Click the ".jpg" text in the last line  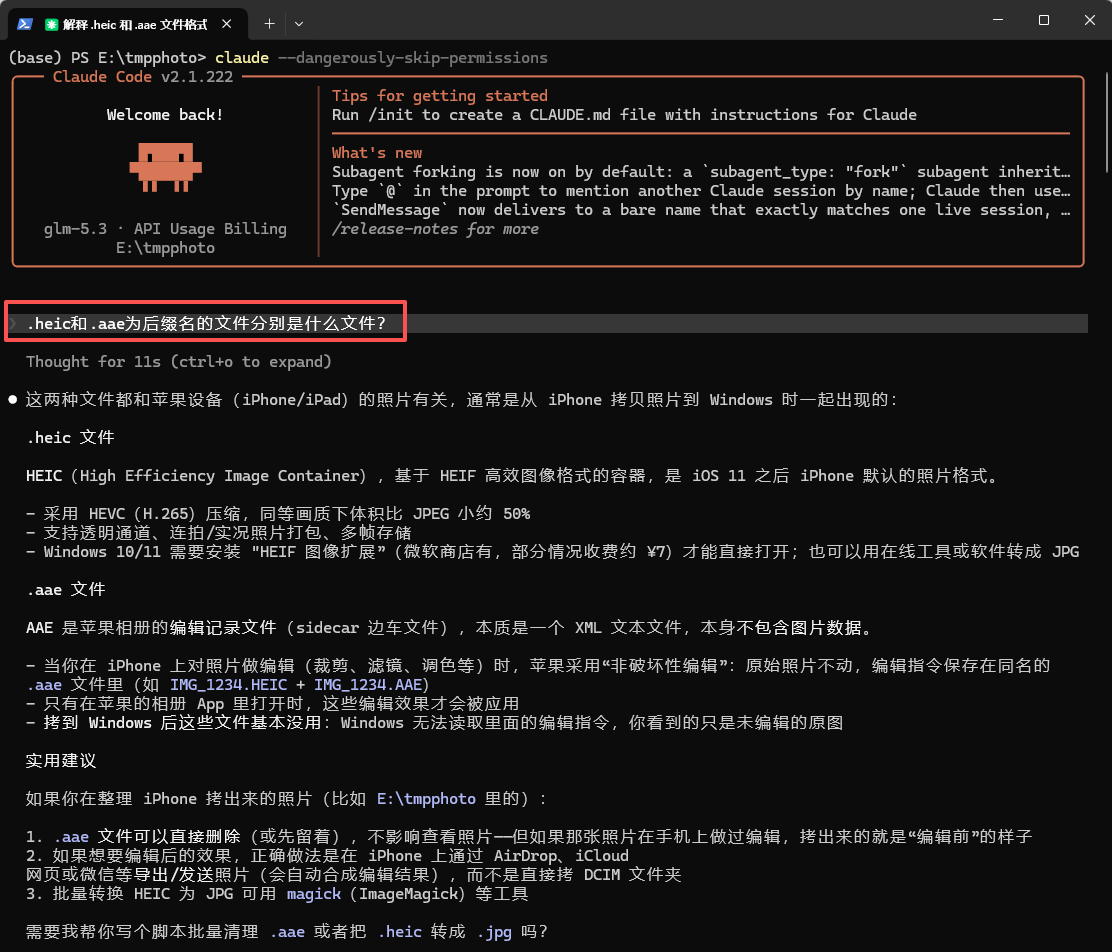pyautogui.click(x=494, y=931)
